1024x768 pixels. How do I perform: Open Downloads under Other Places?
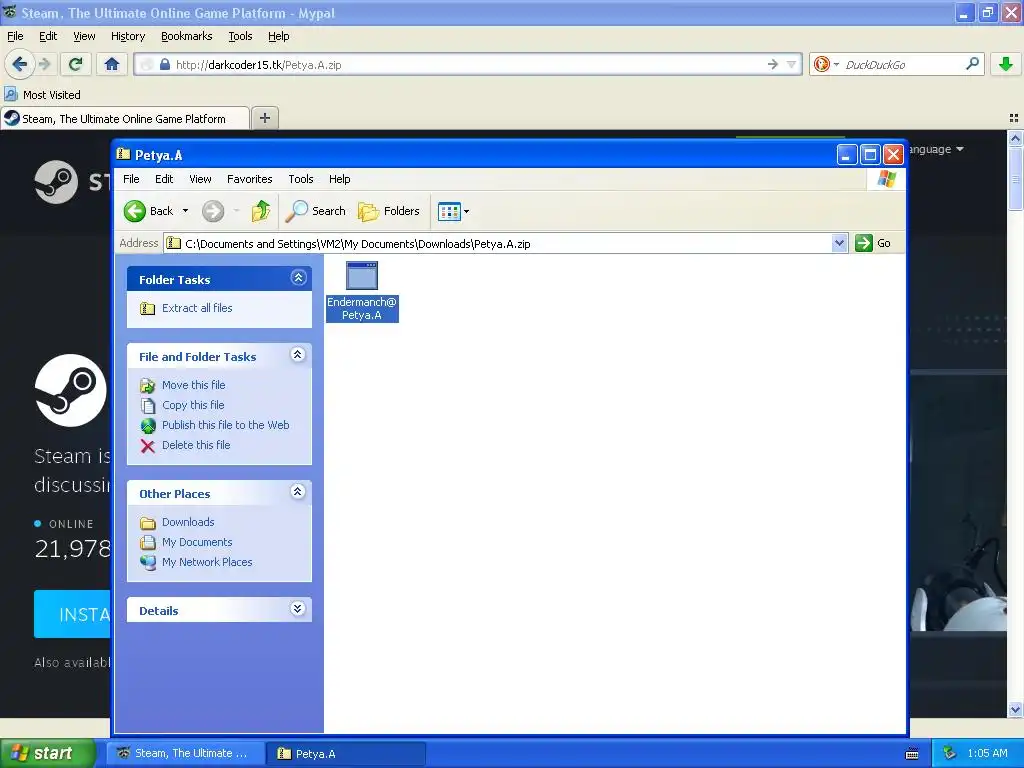point(188,522)
